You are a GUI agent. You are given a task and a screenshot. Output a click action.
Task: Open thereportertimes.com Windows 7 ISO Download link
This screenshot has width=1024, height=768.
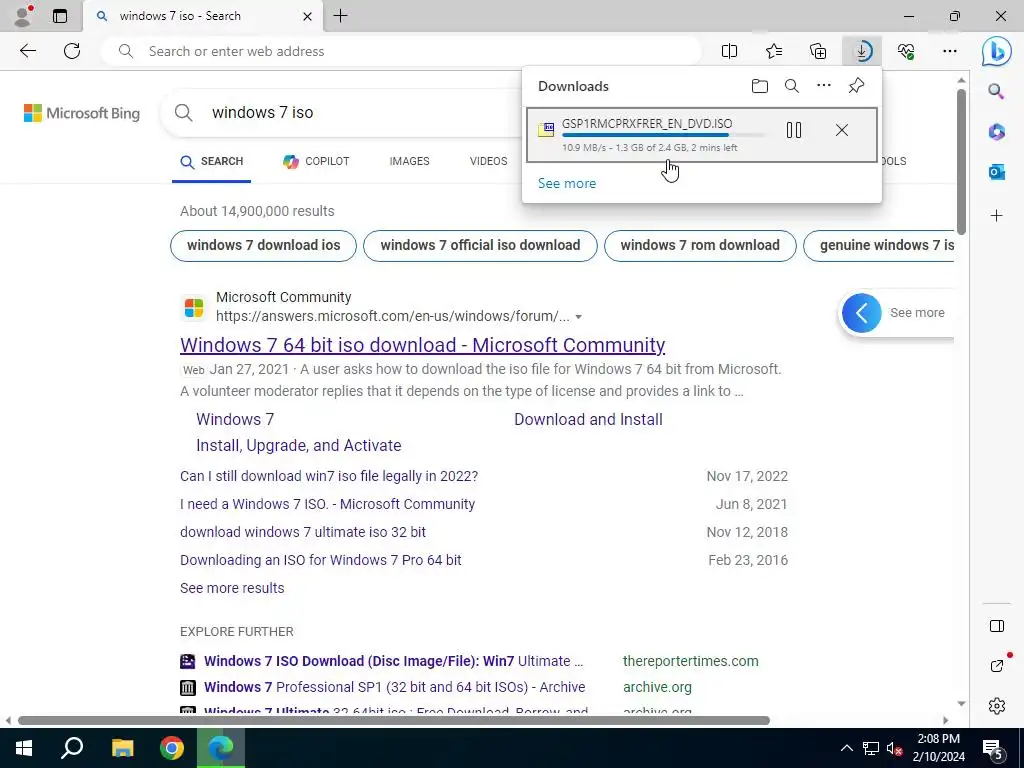pos(393,661)
